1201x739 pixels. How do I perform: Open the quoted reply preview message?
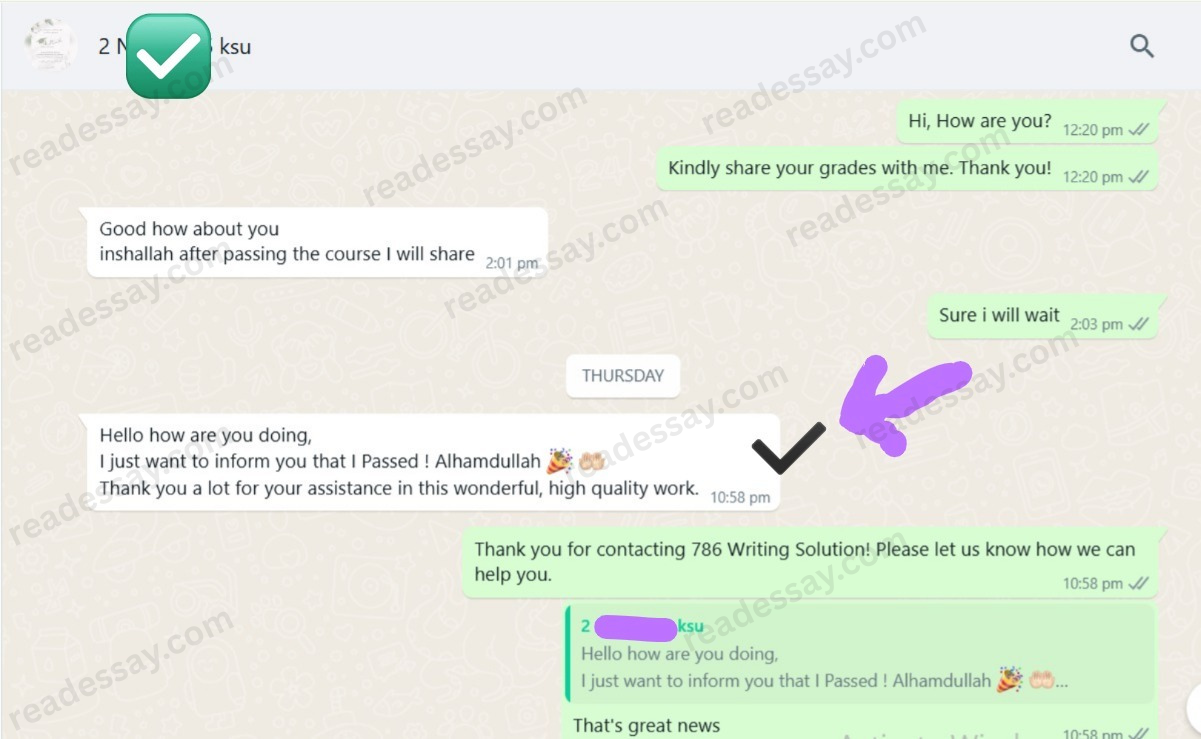point(860,654)
